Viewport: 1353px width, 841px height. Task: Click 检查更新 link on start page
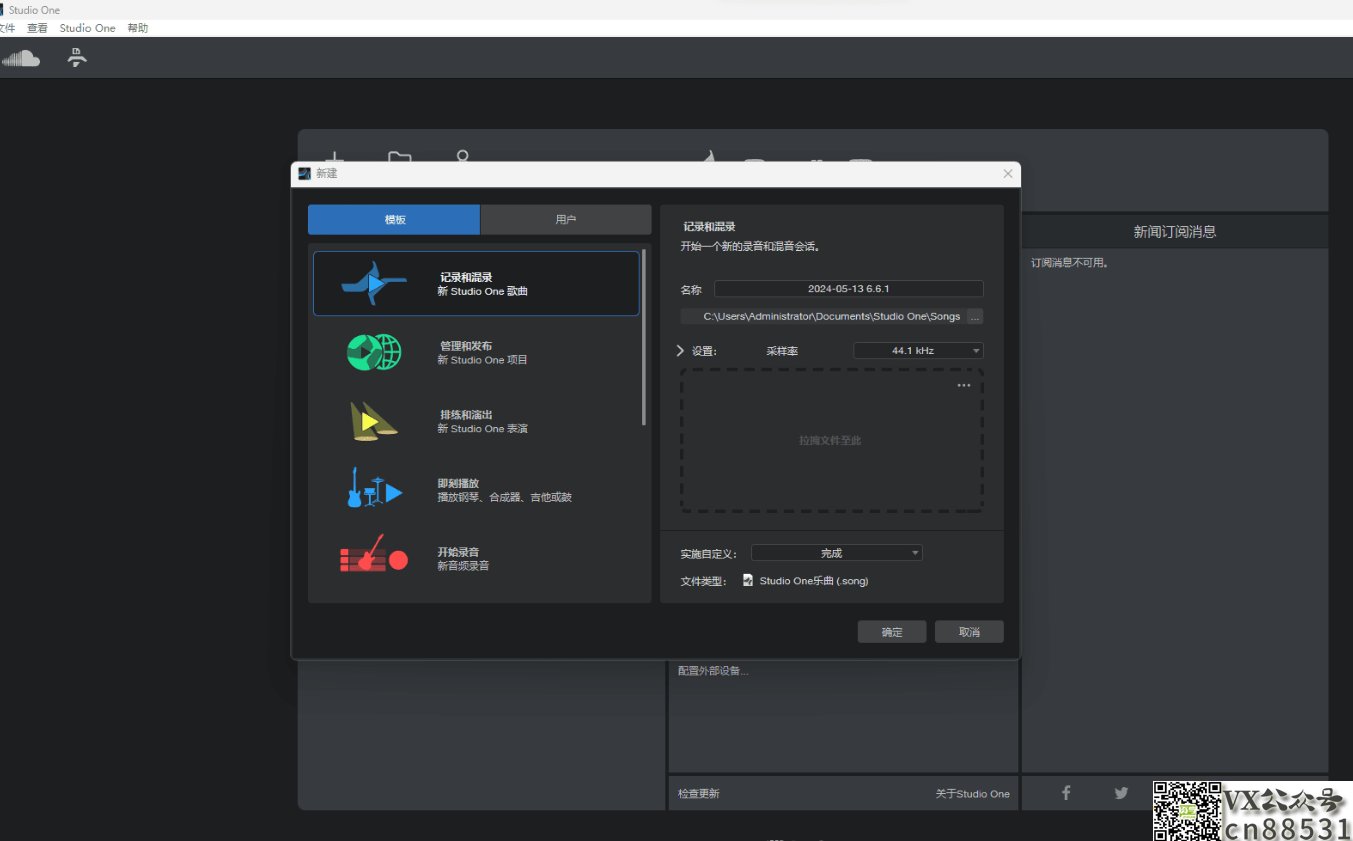tap(699, 794)
